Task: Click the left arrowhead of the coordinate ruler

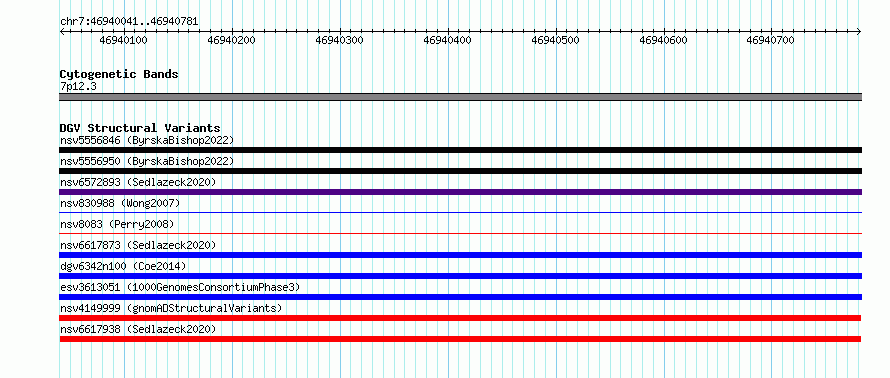Action: tap(62, 32)
